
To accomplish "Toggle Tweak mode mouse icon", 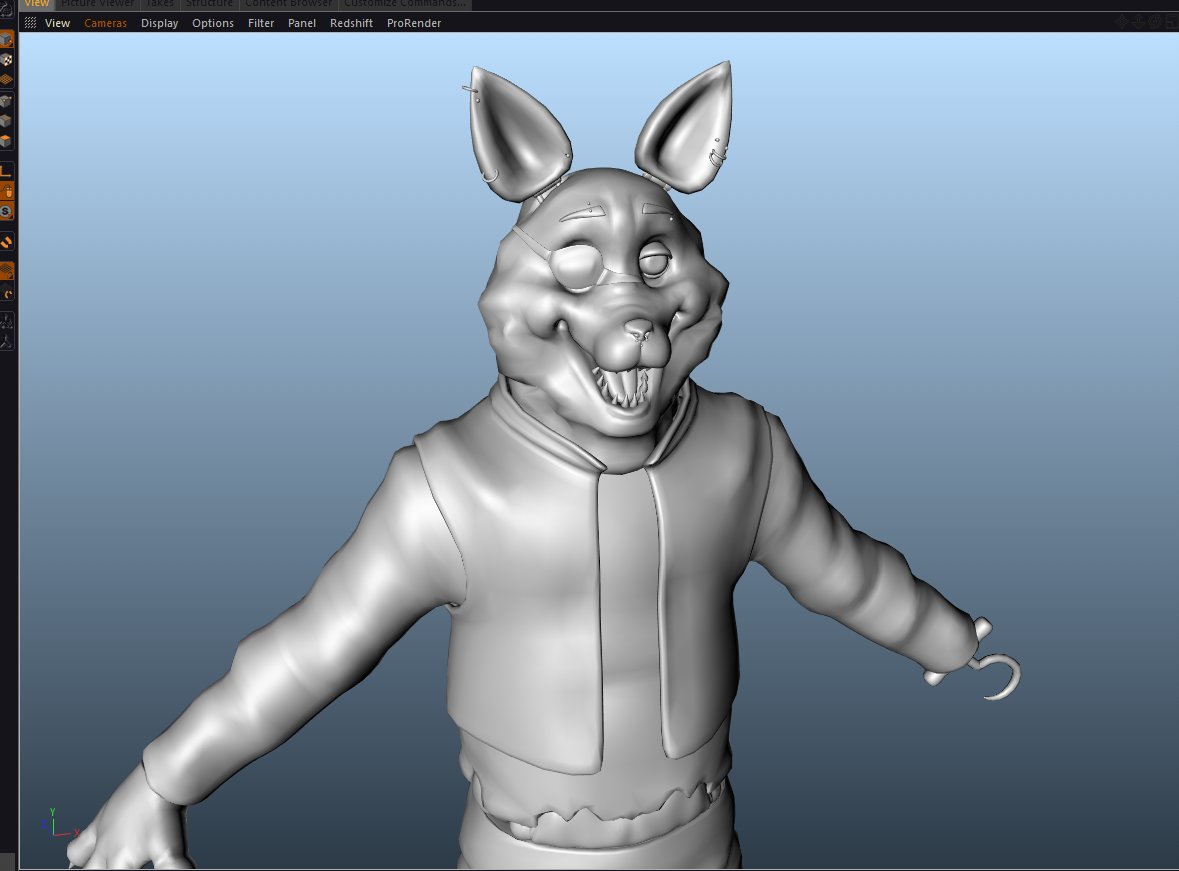I will (x=6, y=191).
